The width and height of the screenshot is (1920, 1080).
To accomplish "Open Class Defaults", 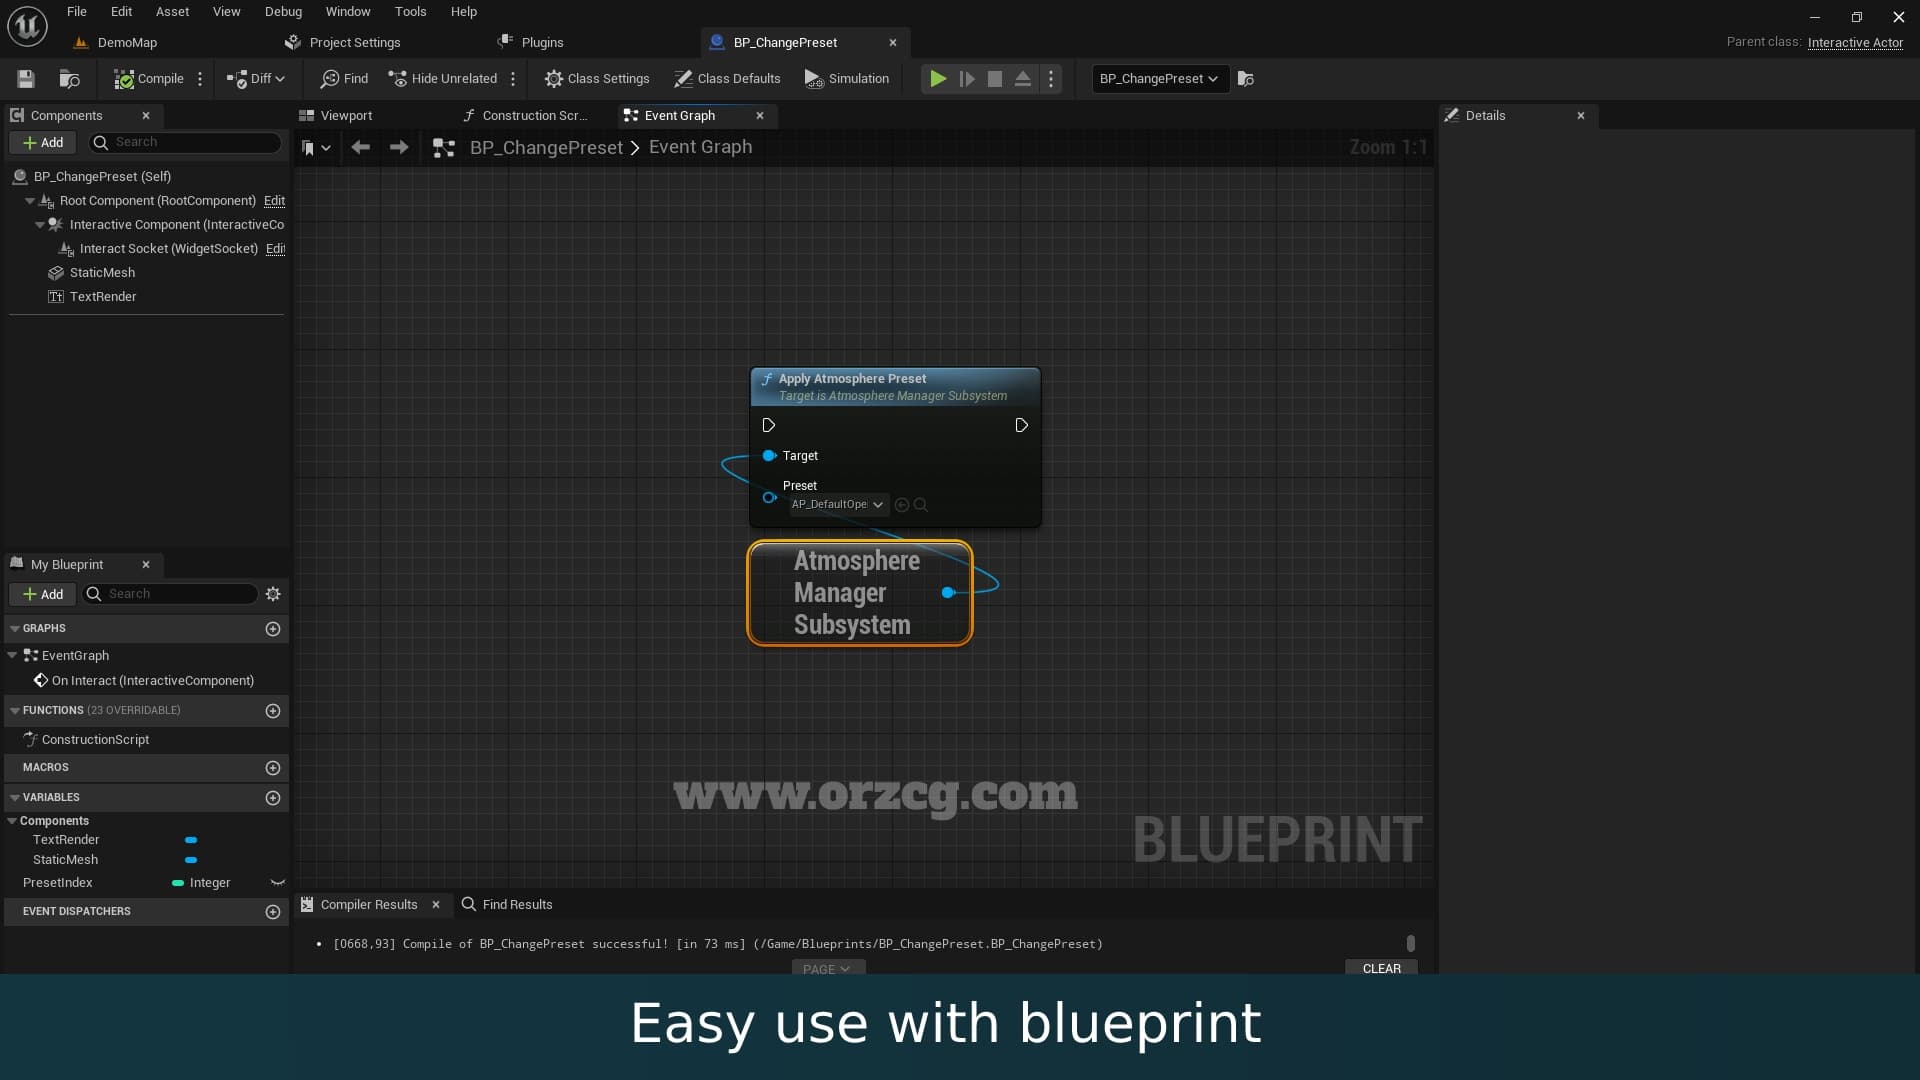I will [727, 79].
